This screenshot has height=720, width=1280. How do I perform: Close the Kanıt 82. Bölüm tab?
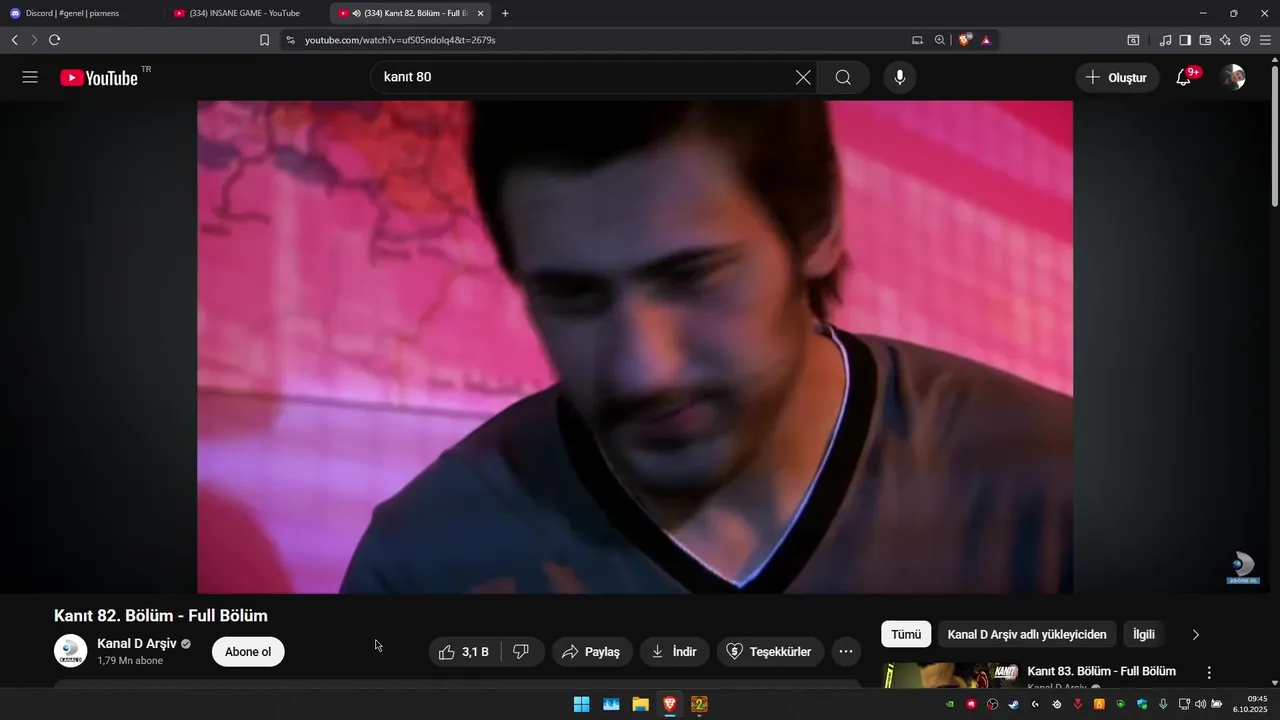[x=480, y=13]
